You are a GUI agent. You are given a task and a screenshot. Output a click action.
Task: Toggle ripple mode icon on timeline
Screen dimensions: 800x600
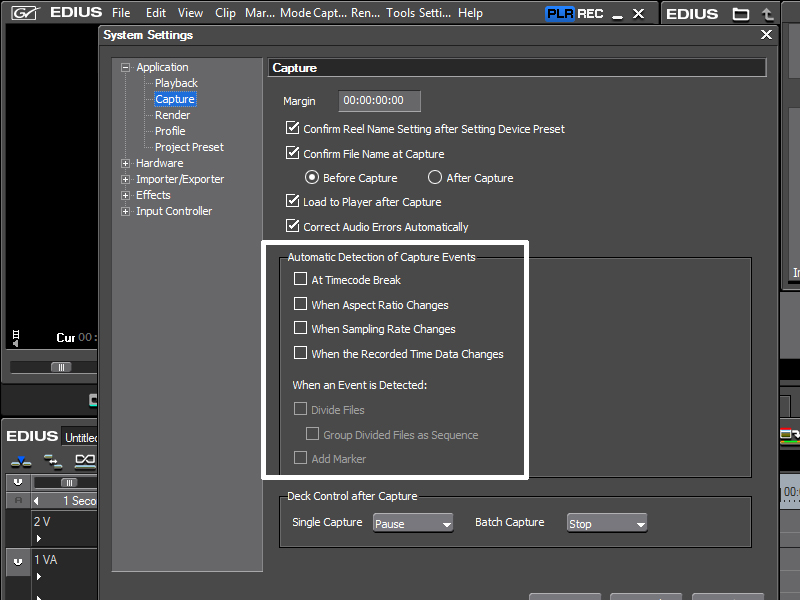pos(53,462)
